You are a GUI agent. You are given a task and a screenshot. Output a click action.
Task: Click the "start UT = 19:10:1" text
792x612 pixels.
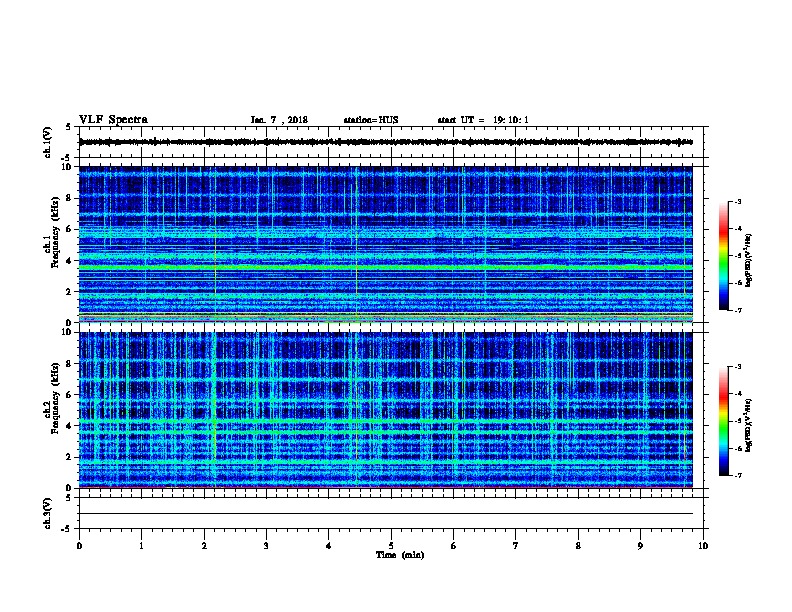click(x=483, y=120)
